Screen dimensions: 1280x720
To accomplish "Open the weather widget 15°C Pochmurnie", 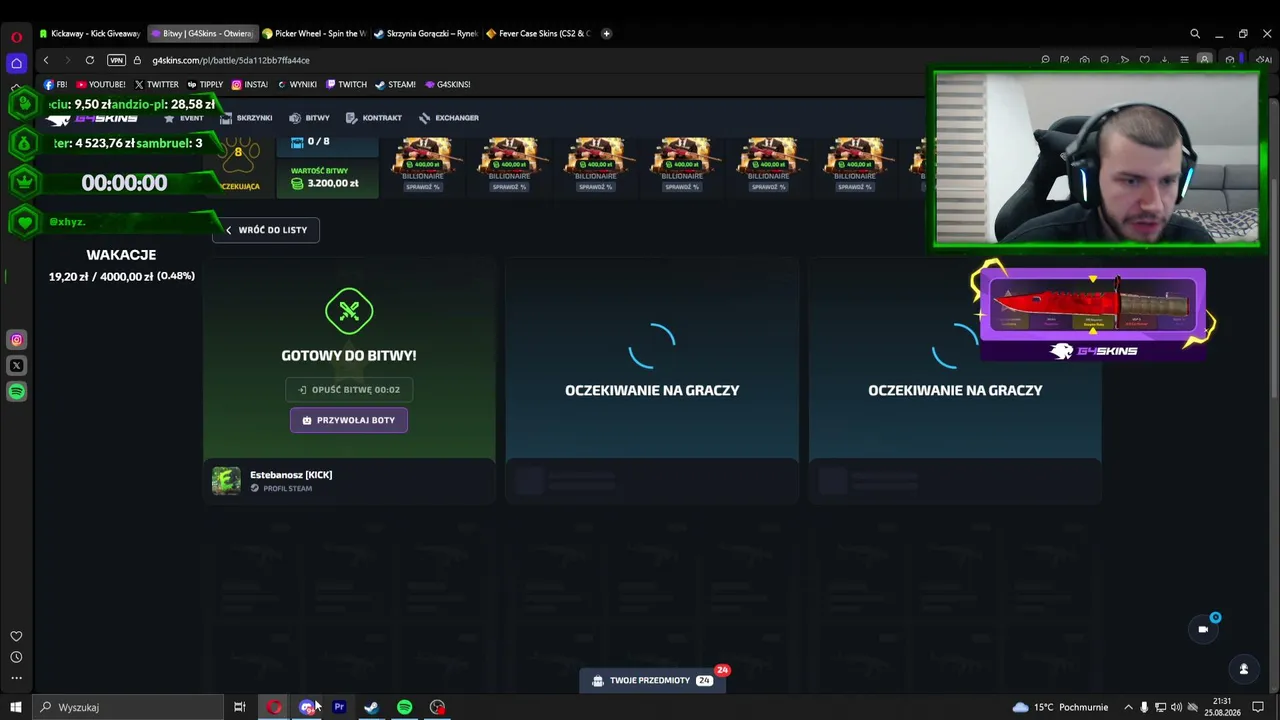I will [1060, 707].
